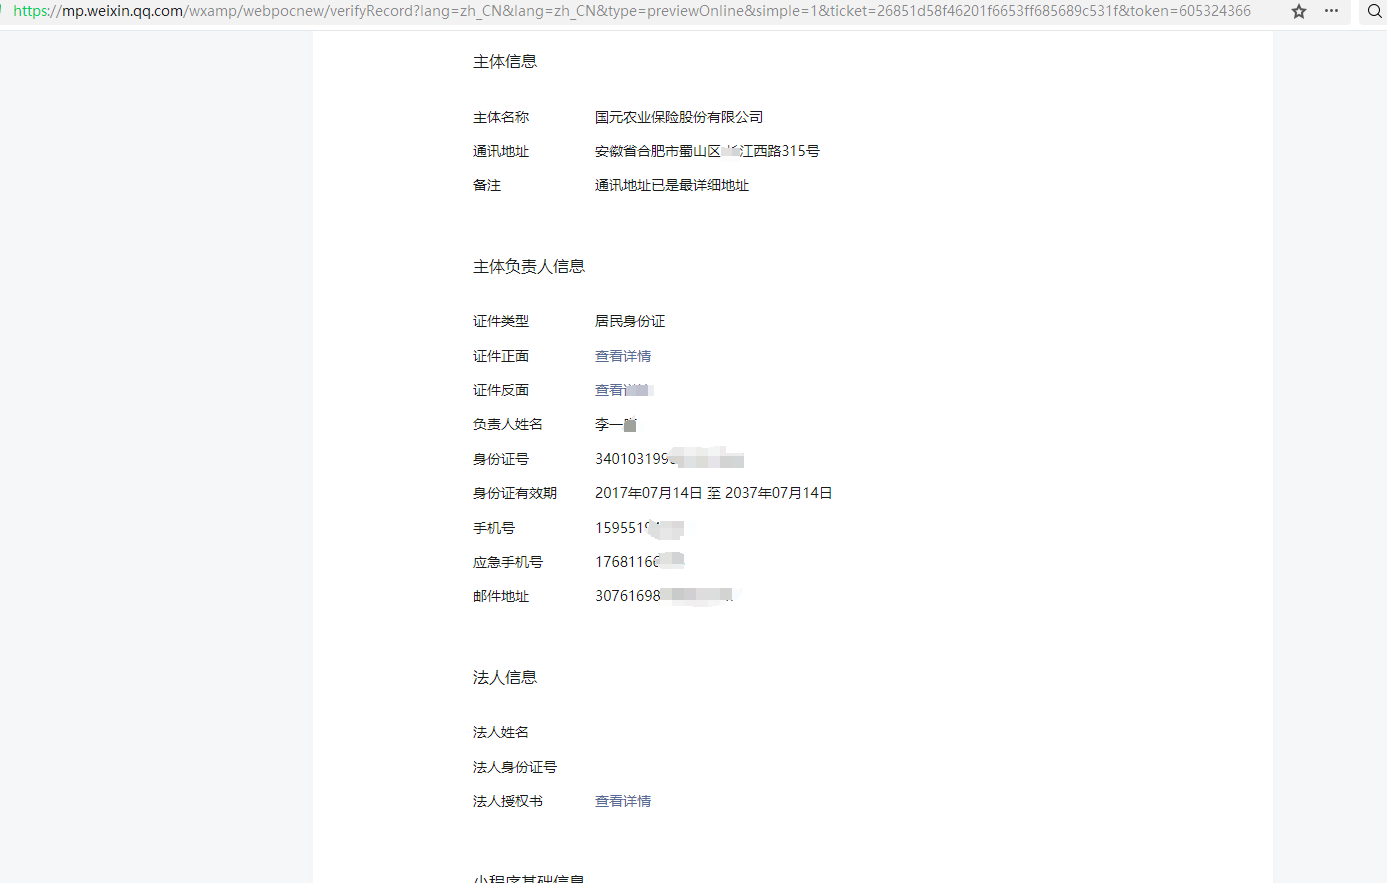Image resolution: width=1387 pixels, height=883 pixels.
Task: Click the 法人信息 heading
Action: coord(505,678)
